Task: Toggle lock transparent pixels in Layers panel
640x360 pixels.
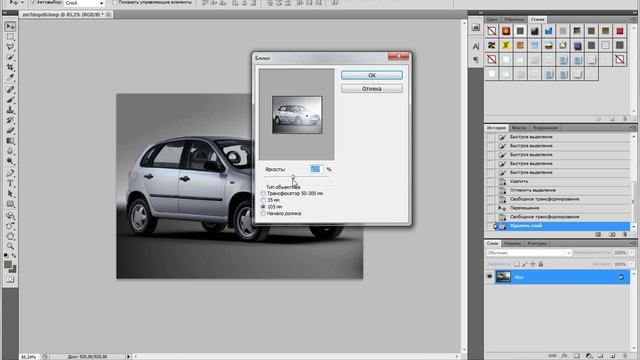Action: tap(516, 264)
